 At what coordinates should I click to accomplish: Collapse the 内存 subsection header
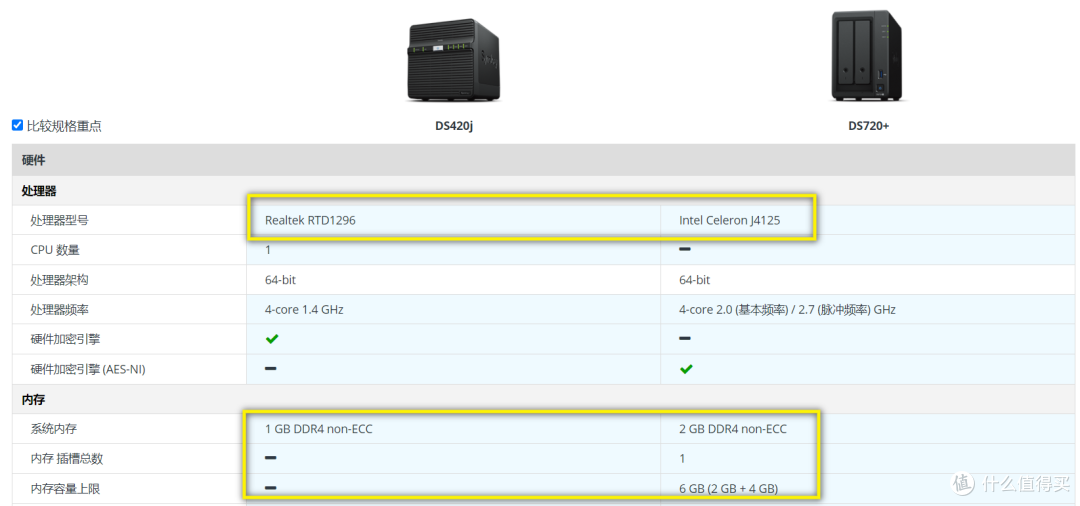click(33, 399)
